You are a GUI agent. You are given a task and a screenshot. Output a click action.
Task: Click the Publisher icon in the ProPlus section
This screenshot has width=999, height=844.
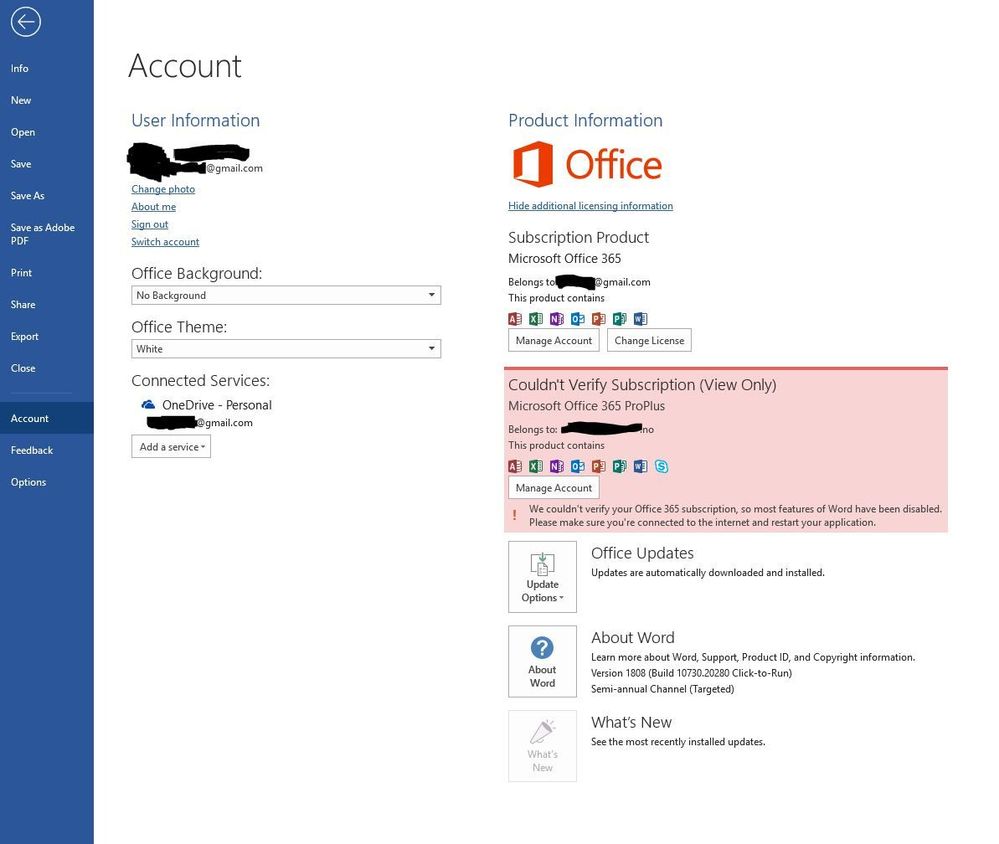click(x=619, y=466)
